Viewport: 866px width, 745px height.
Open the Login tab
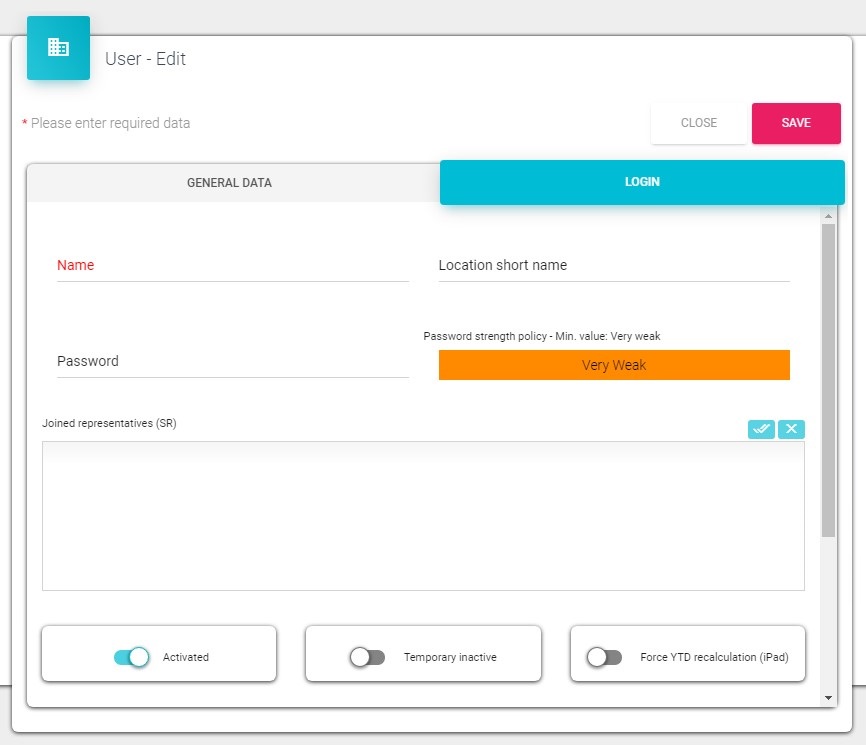(642, 182)
